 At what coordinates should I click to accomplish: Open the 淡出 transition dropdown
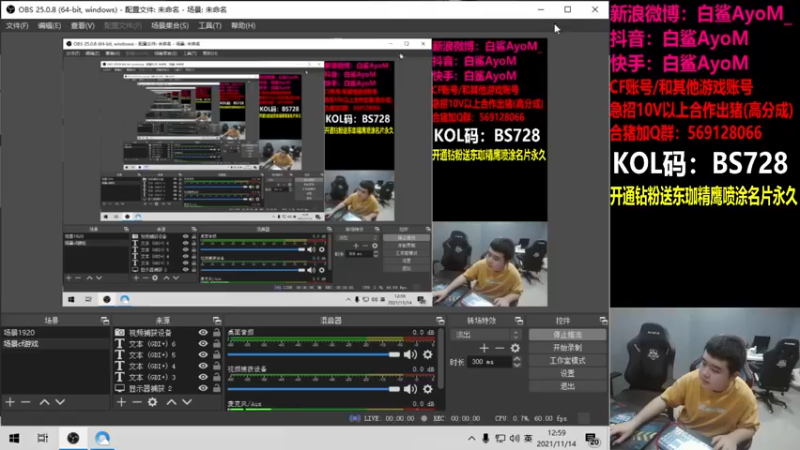pos(486,335)
